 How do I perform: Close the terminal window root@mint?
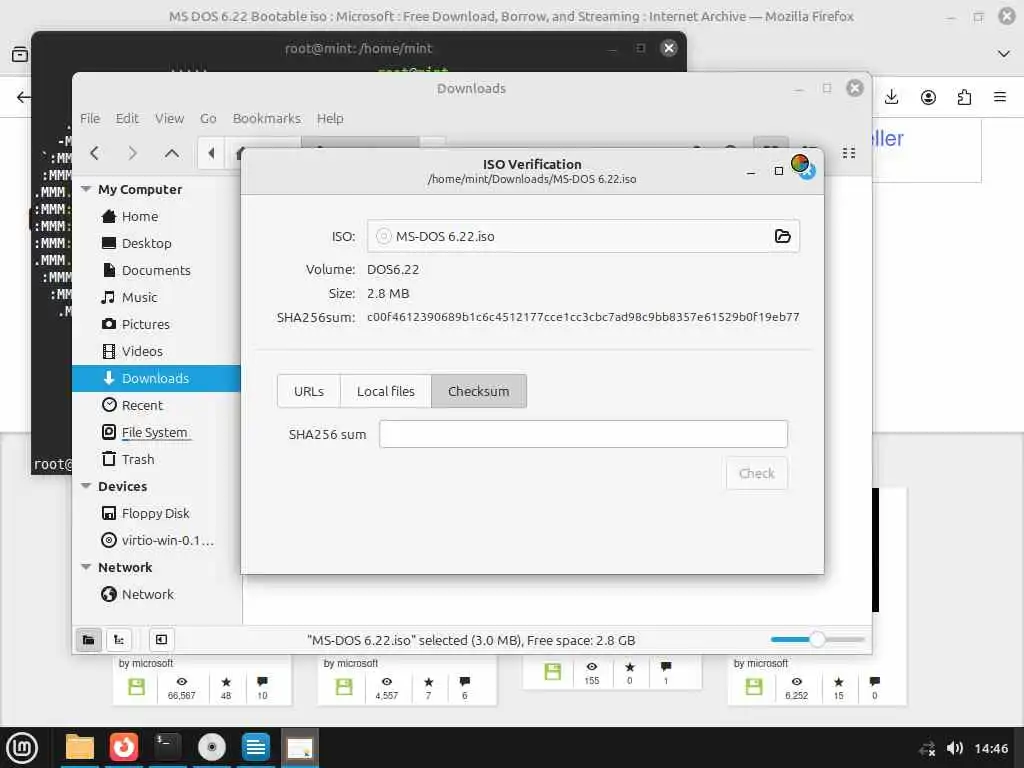pyautogui.click(x=669, y=48)
